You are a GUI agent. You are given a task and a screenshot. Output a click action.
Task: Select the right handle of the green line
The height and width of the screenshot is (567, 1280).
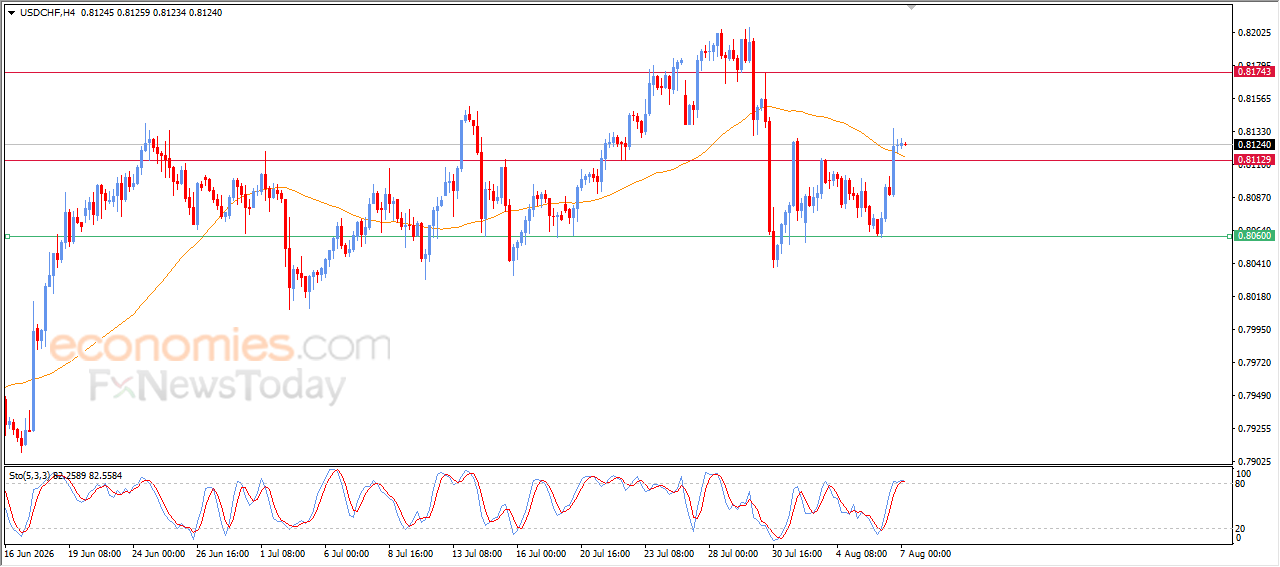1229,236
